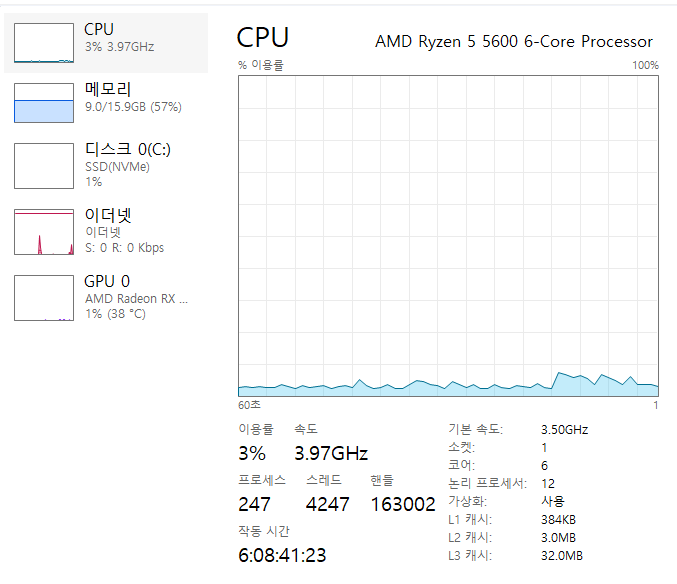Click the 3.97GHz speed value
Screen dimensions: 677x584
331,453
